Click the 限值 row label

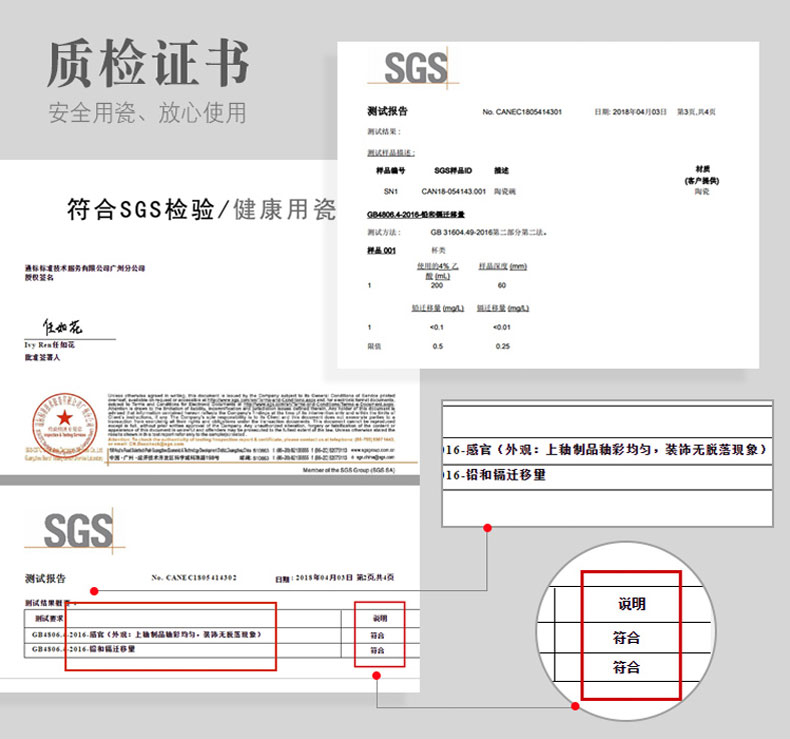[374, 346]
